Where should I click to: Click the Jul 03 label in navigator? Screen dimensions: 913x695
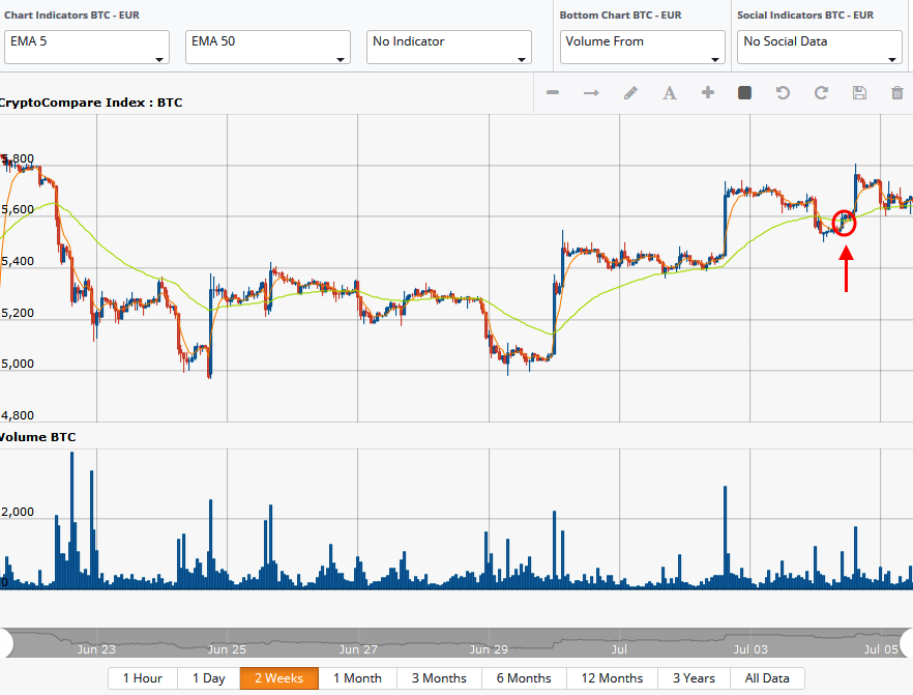(751, 649)
